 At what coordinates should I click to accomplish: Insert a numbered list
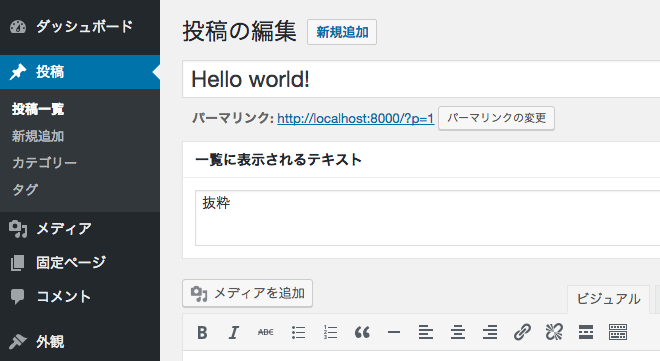coord(330,332)
